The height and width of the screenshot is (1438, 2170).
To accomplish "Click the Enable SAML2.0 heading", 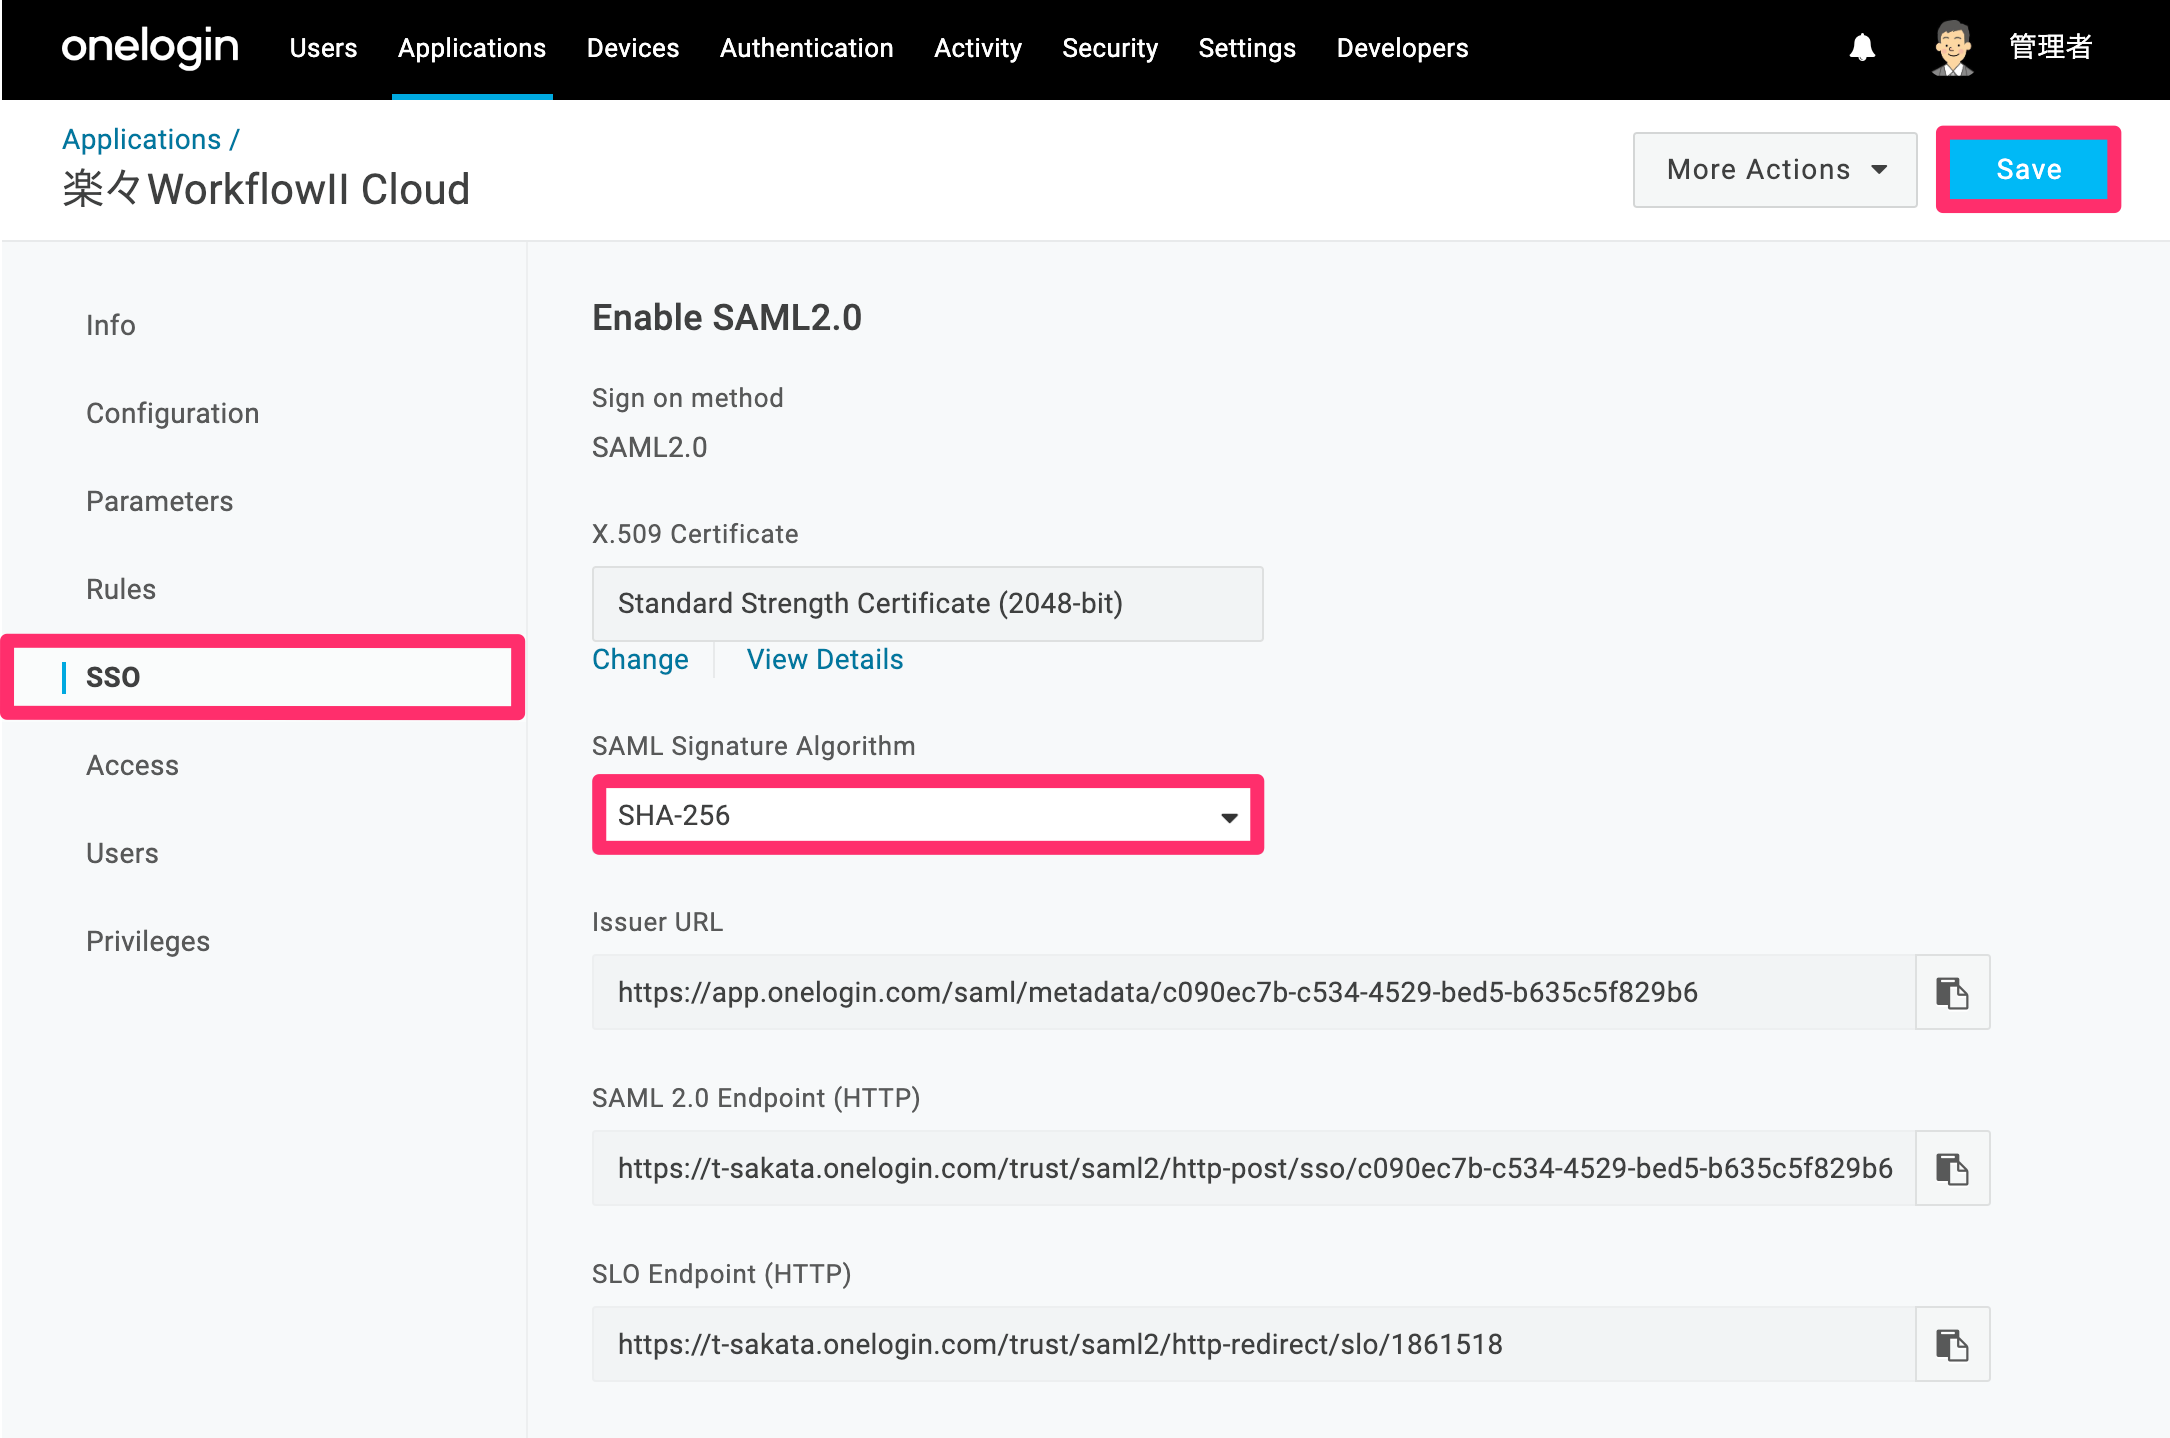I will click(727, 318).
